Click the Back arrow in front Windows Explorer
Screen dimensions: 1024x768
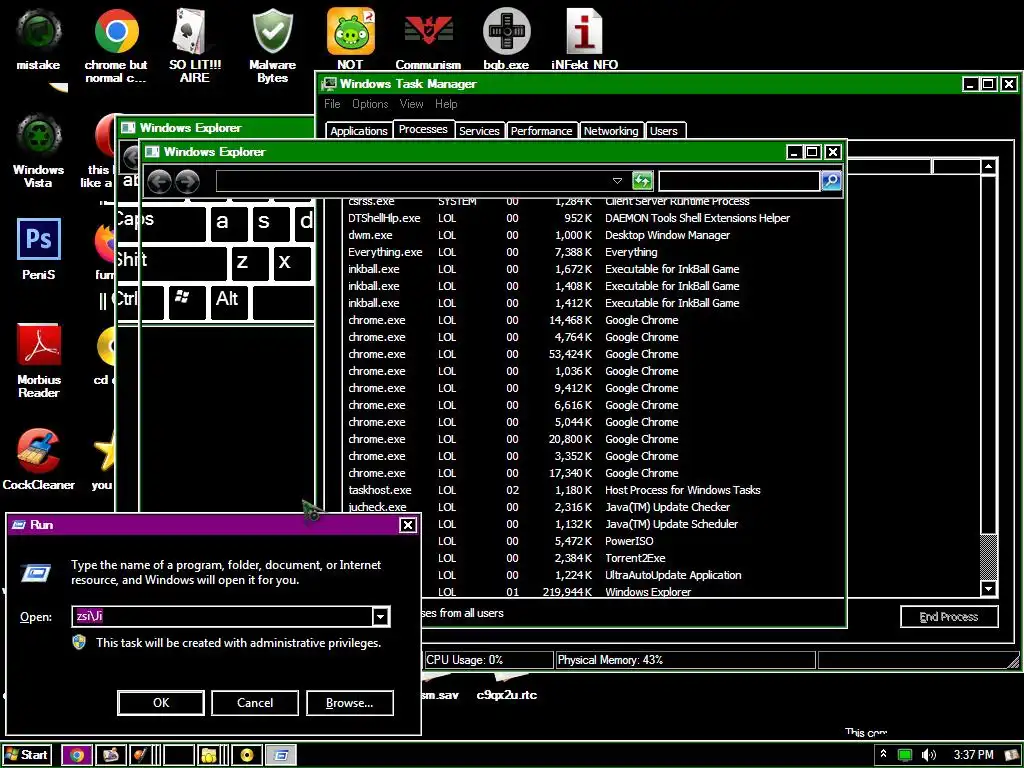point(159,181)
